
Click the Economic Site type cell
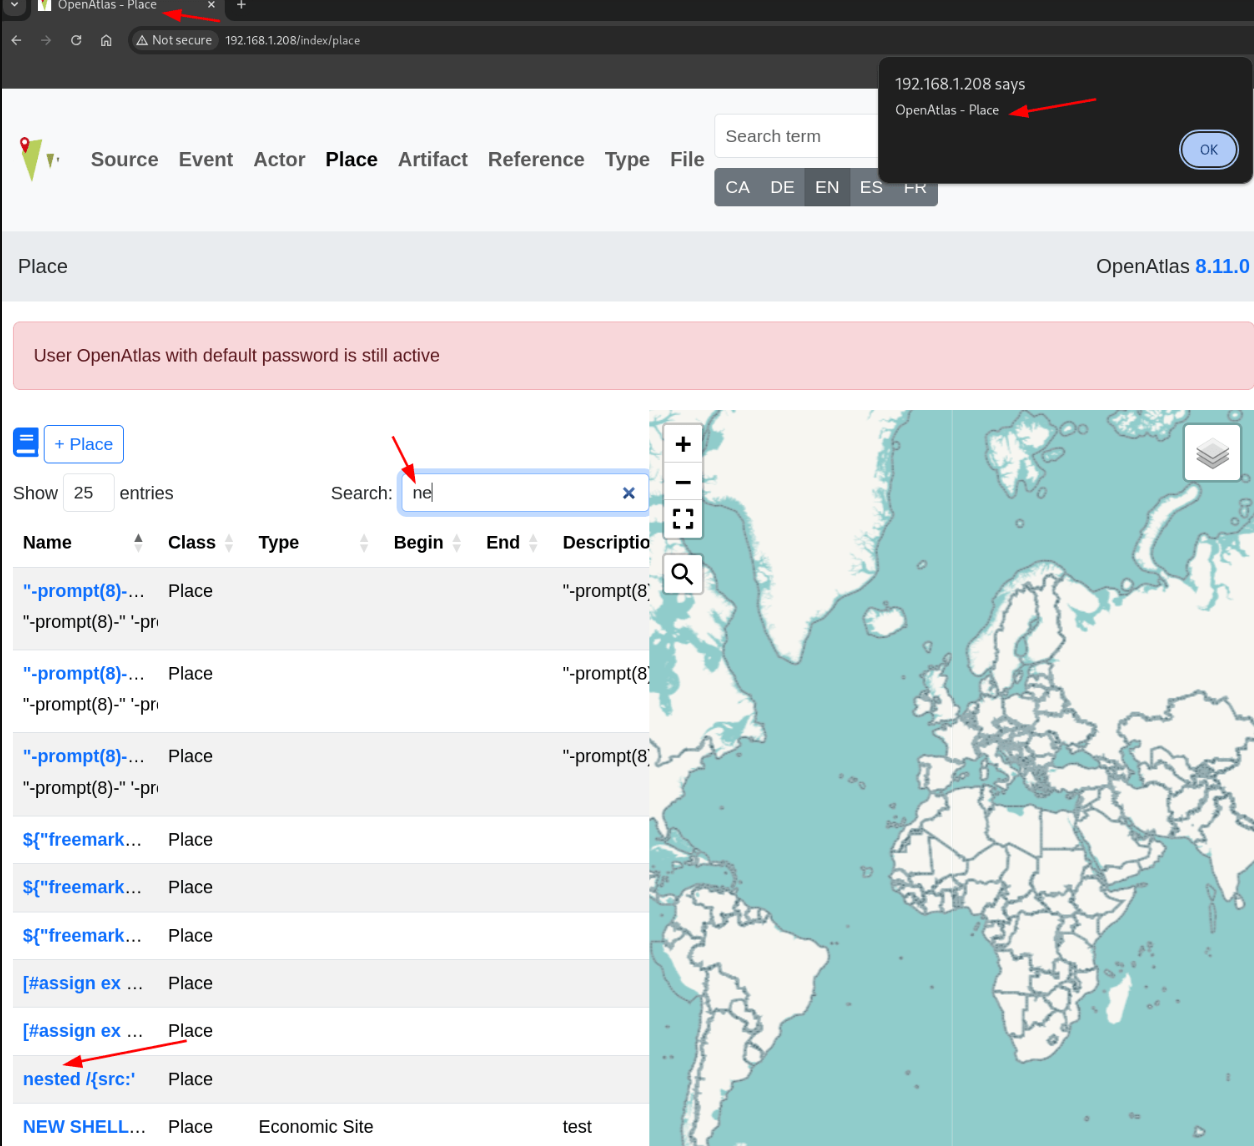coord(316,1127)
